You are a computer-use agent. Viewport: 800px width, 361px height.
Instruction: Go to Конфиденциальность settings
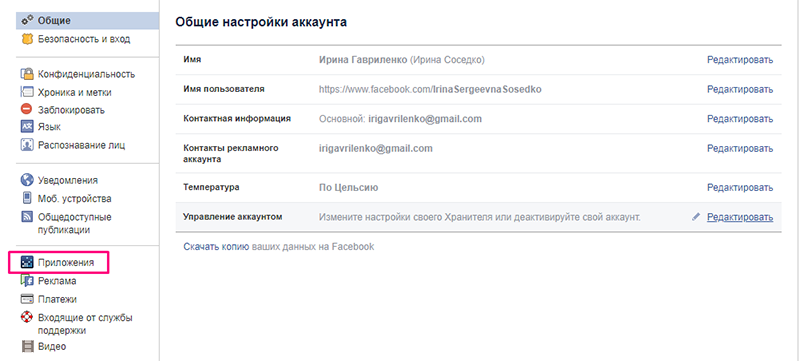pos(87,74)
